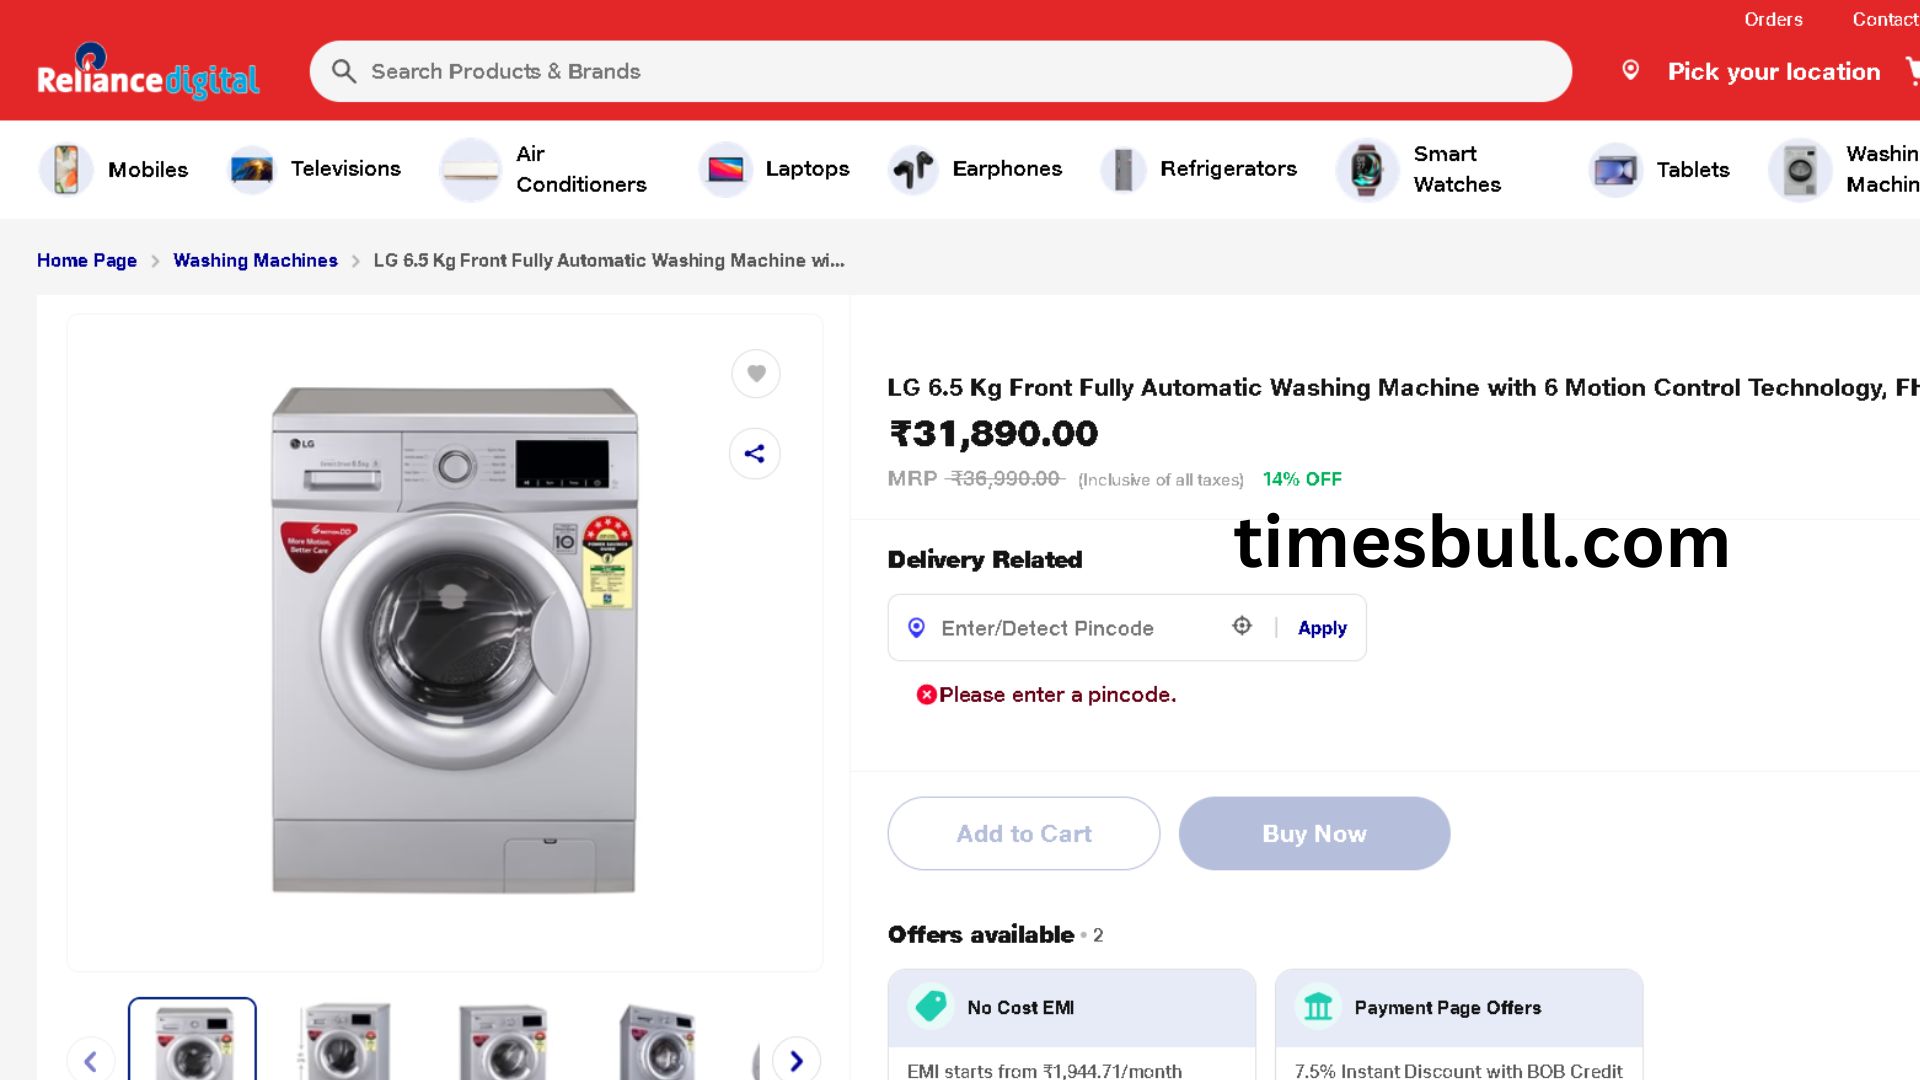Add product to wishlist with heart icon

756,374
